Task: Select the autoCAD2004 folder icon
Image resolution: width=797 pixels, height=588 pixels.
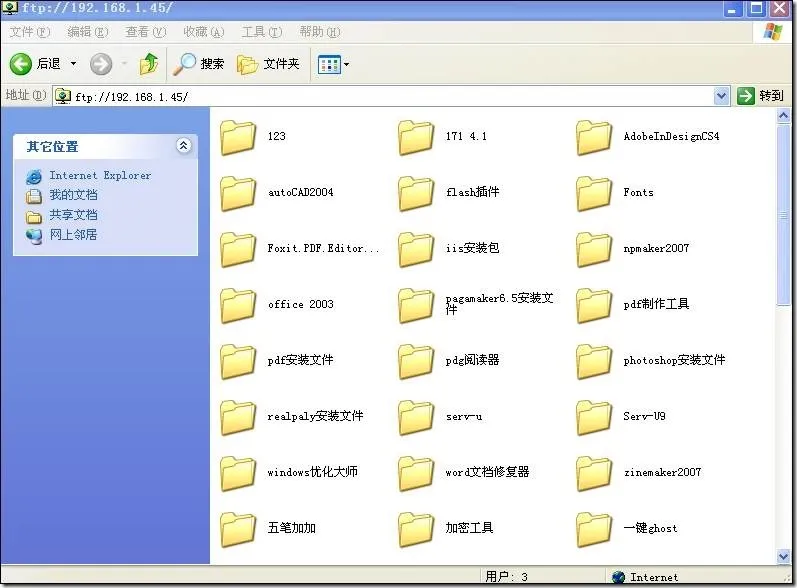Action: click(237, 193)
